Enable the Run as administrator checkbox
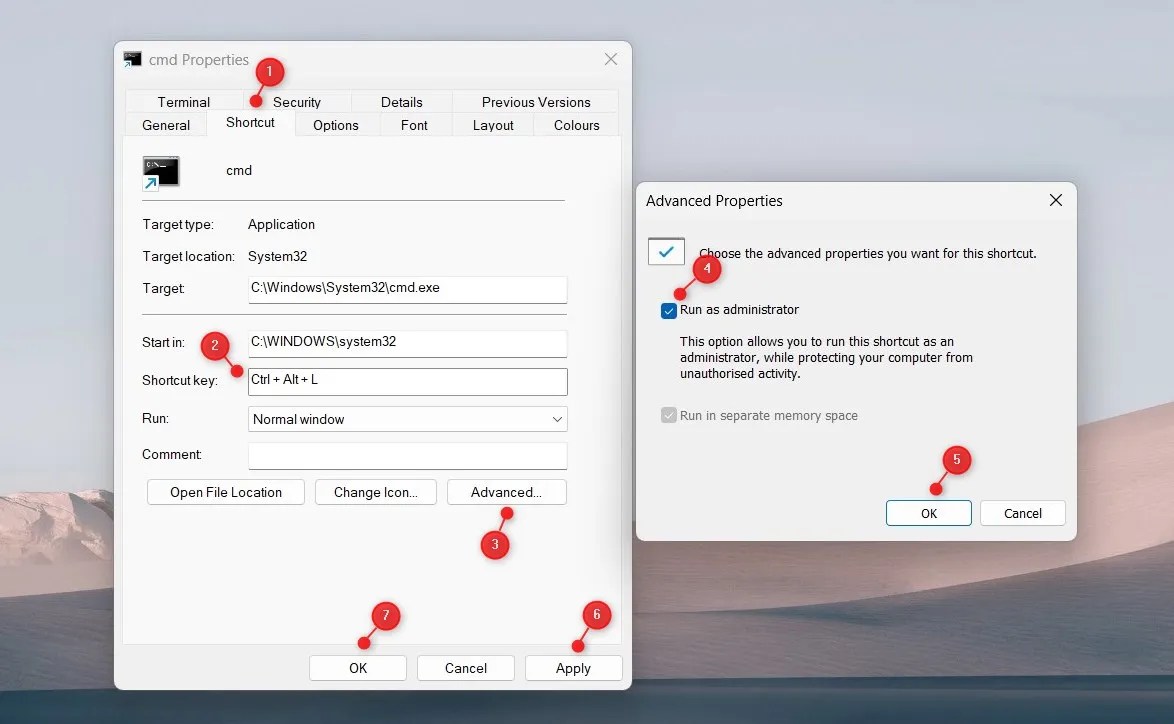The width and height of the screenshot is (1174, 724). click(668, 310)
